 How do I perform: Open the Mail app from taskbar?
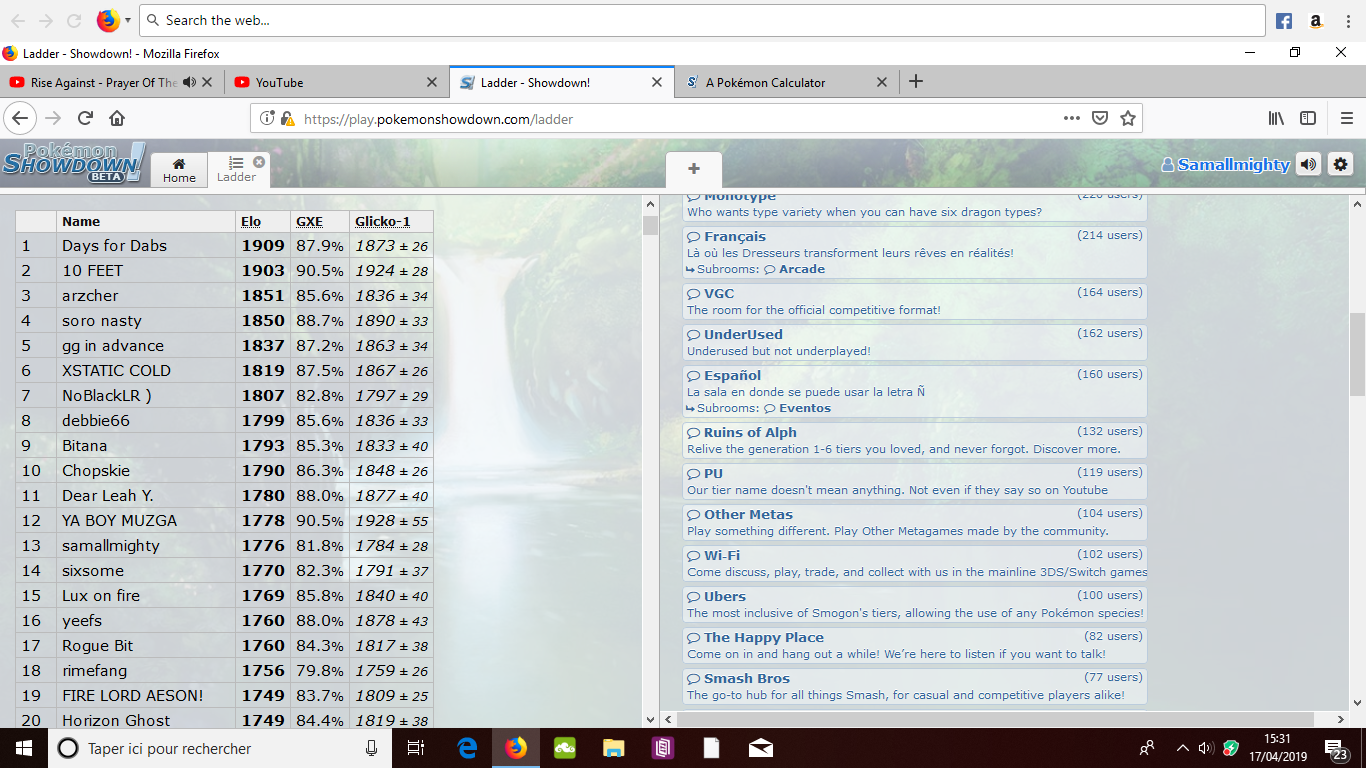tap(760, 748)
